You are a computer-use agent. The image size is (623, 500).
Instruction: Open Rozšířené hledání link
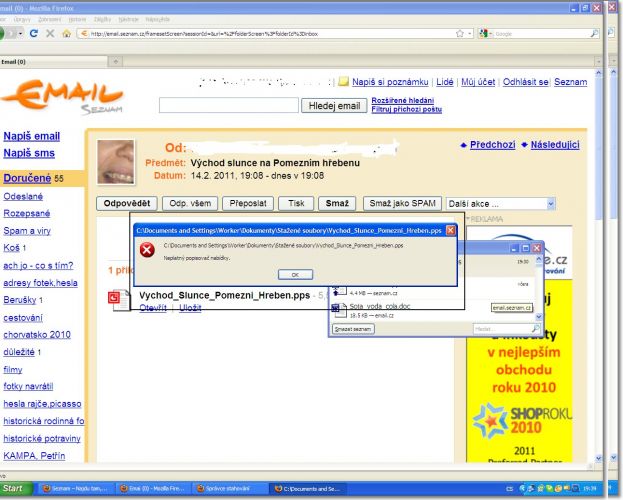coord(402,101)
